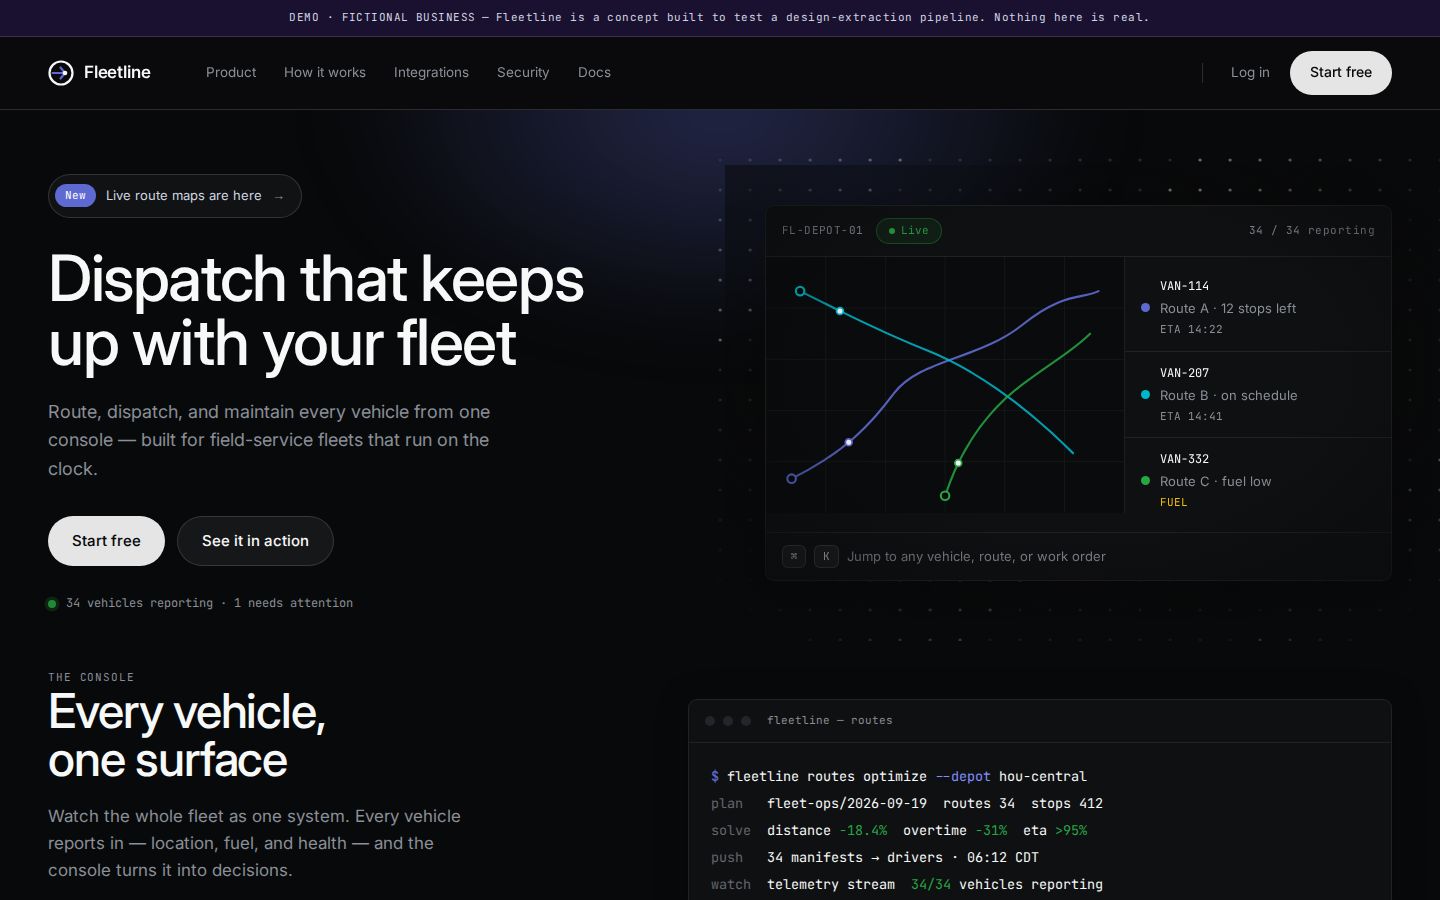Screen dimensions: 1440x900
Task: Open the Live route maps are here announcement
Action: (175, 196)
